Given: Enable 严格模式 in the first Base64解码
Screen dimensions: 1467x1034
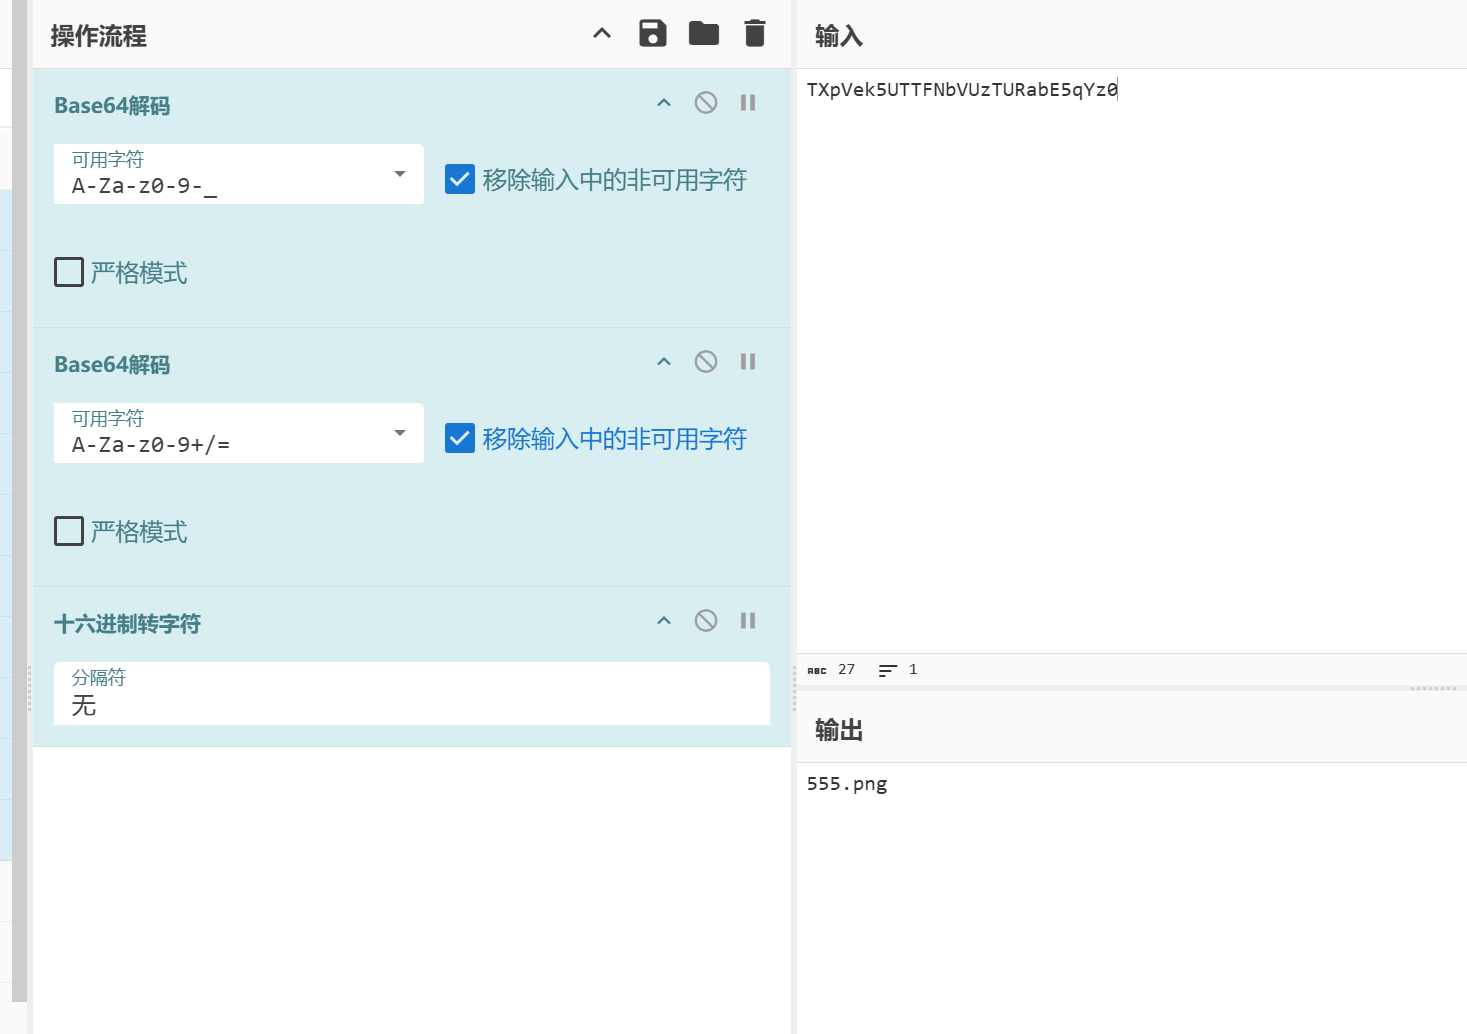Looking at the screenshot, I should click(x=69, y=272).
